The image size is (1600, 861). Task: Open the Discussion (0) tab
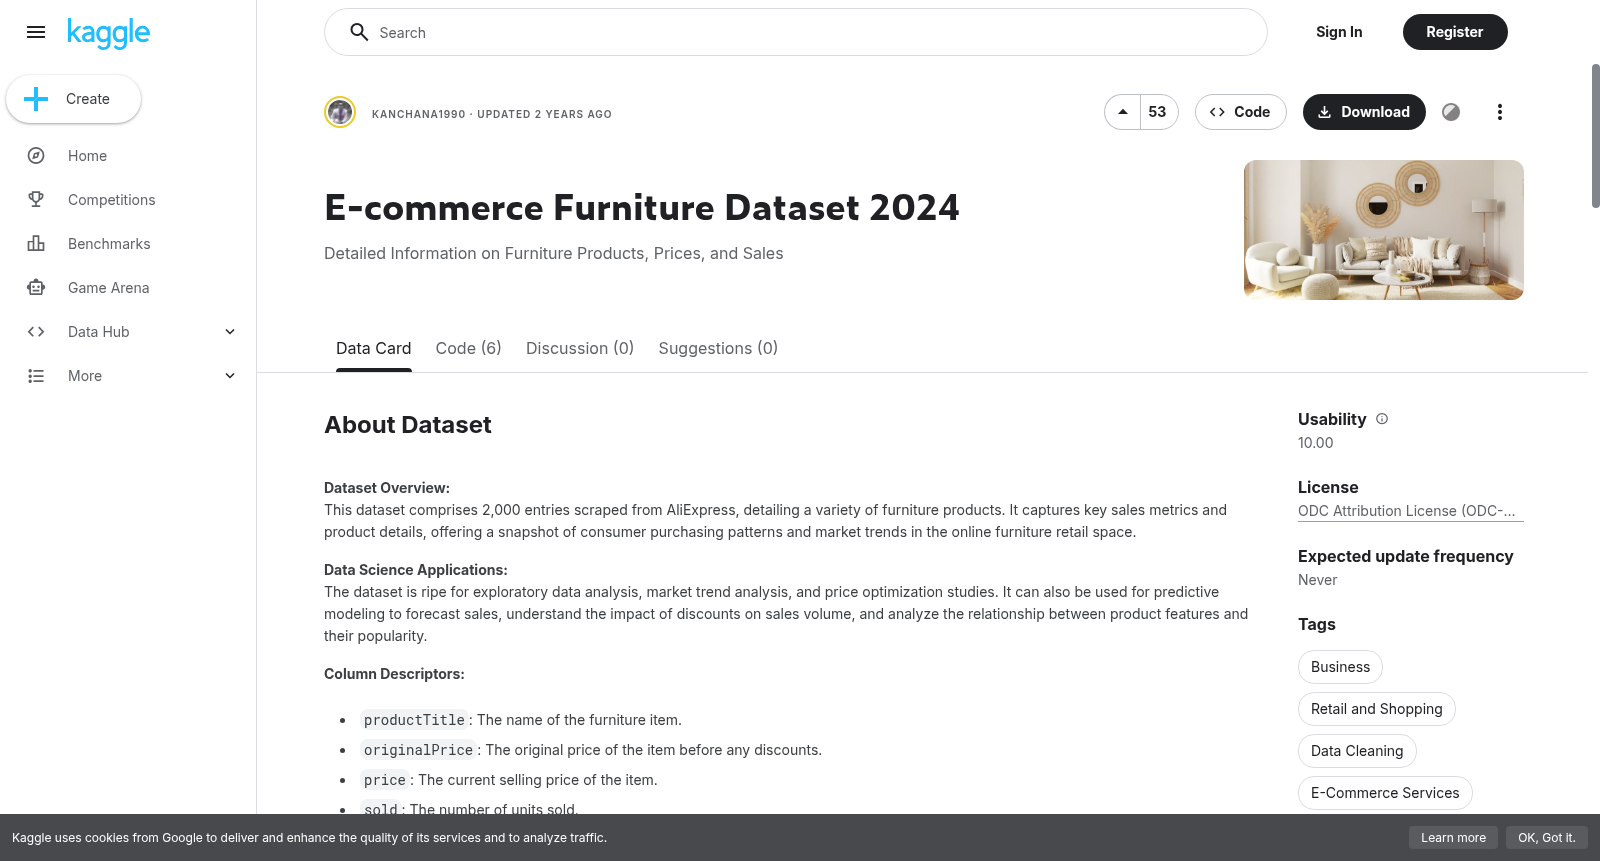580,348
